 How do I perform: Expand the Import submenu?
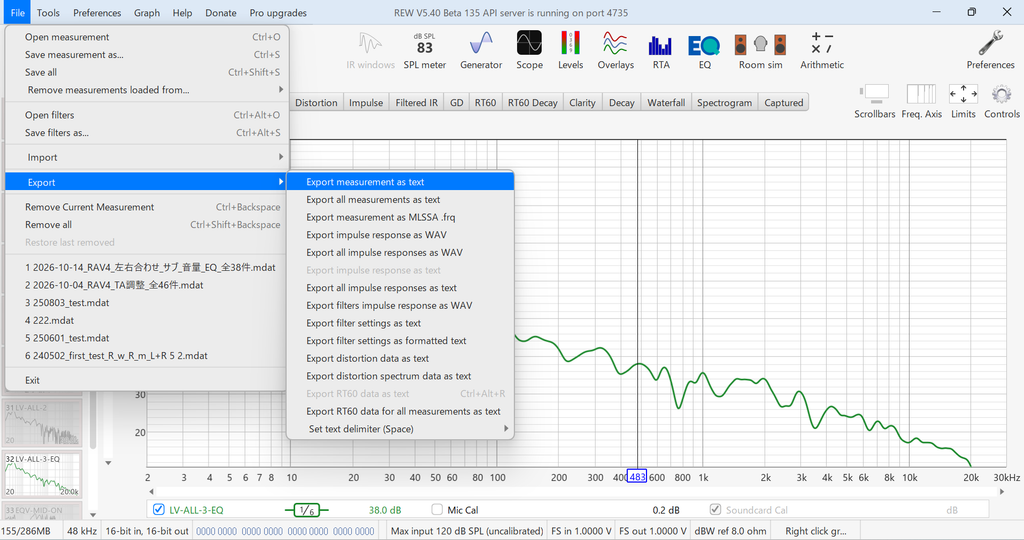(147, 157)
